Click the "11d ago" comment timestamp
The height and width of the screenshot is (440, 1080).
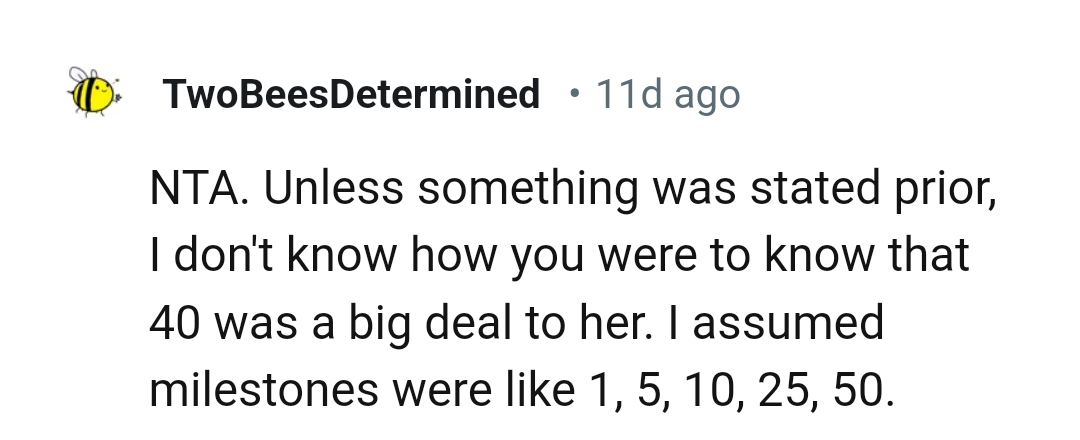coord(668,95)
